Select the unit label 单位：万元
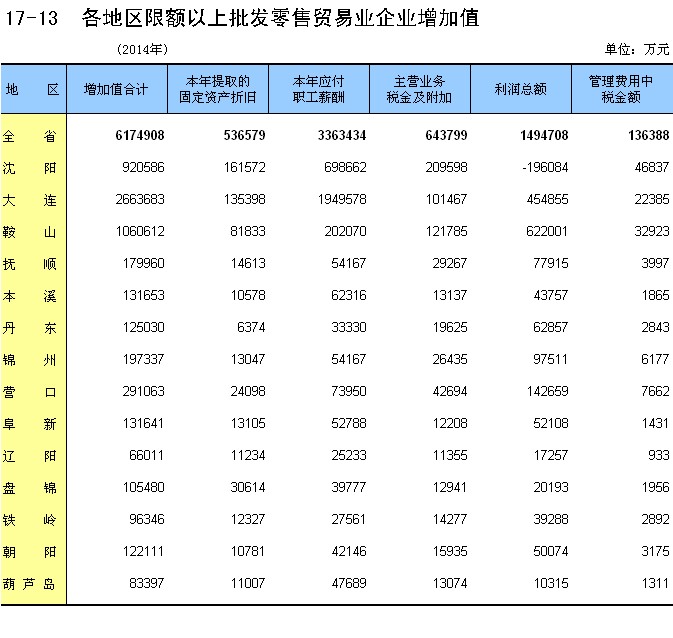This screenshot has width=673, height=638. pyautogui.click(x=637, y=49)
